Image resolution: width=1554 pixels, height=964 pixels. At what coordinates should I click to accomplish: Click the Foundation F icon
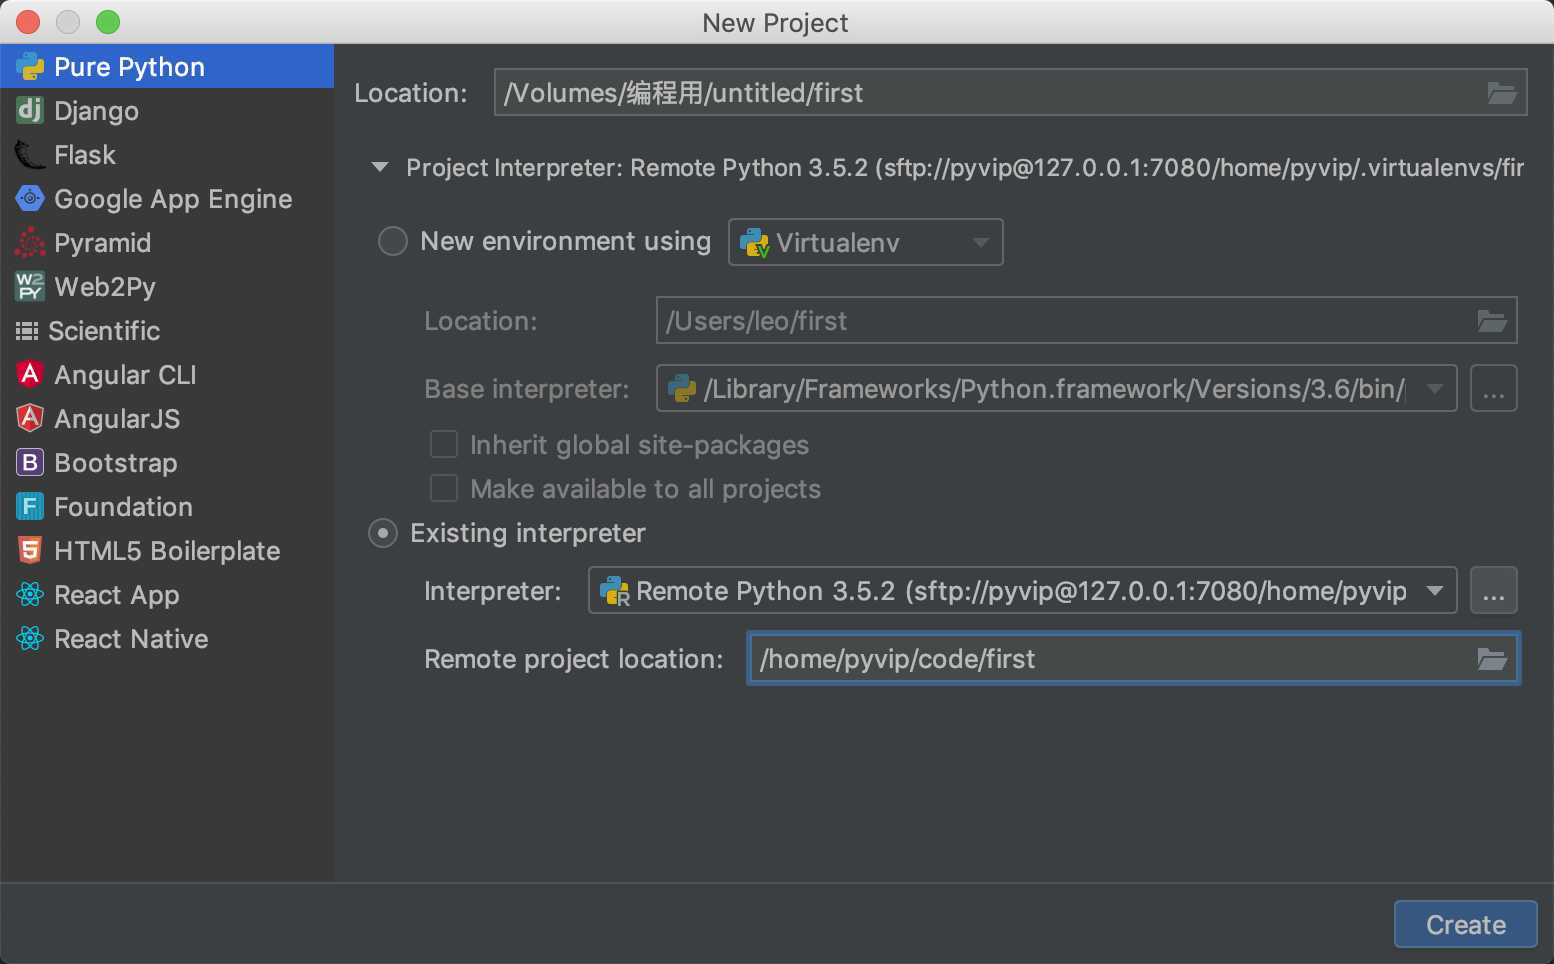coord(30,507)
